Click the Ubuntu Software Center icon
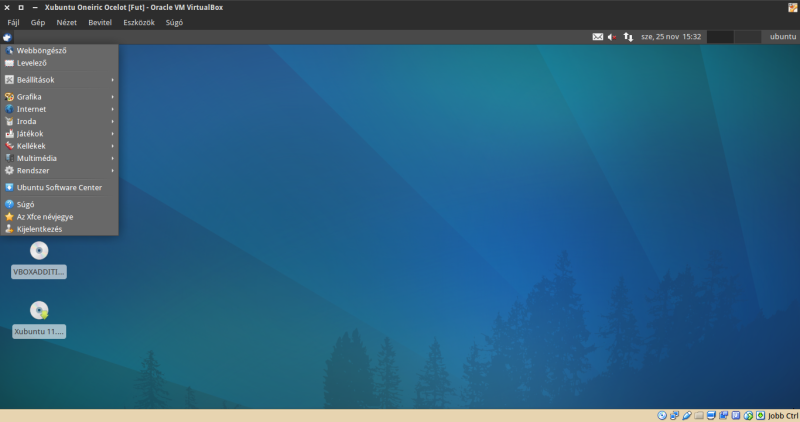800x422 pixels. point(9,187)
